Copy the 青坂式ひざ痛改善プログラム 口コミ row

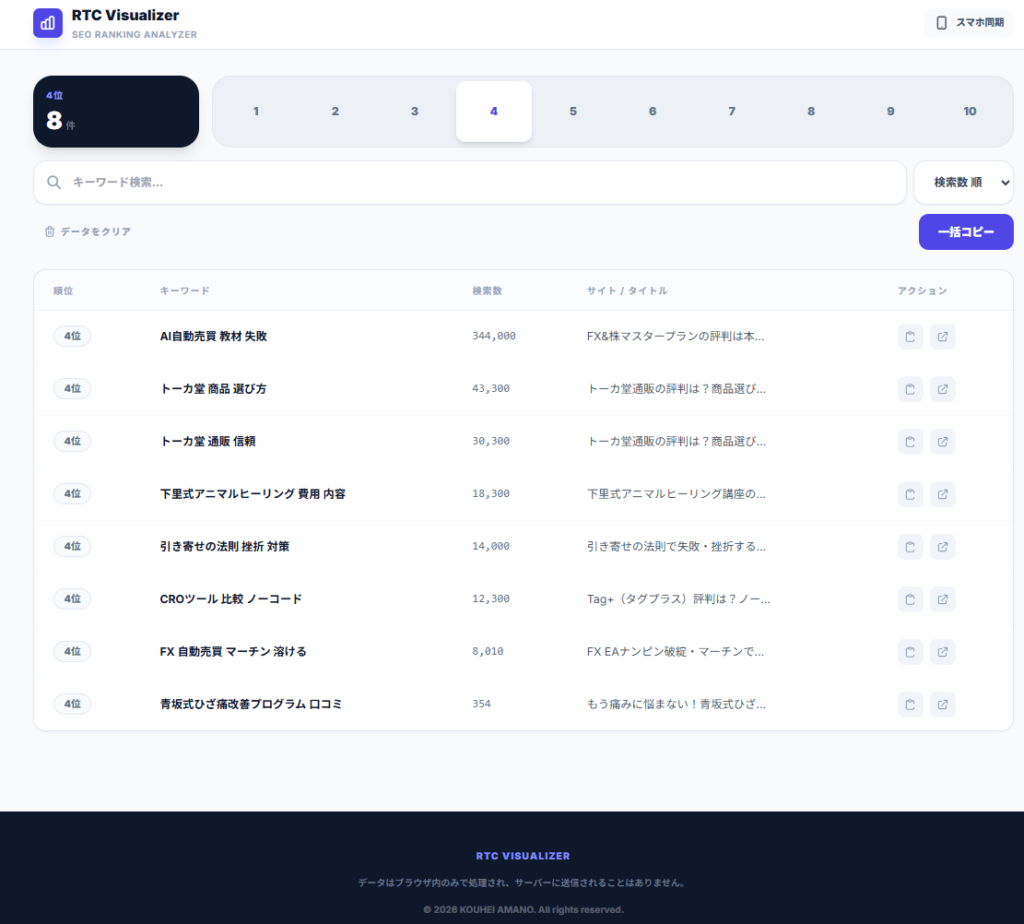910,704
